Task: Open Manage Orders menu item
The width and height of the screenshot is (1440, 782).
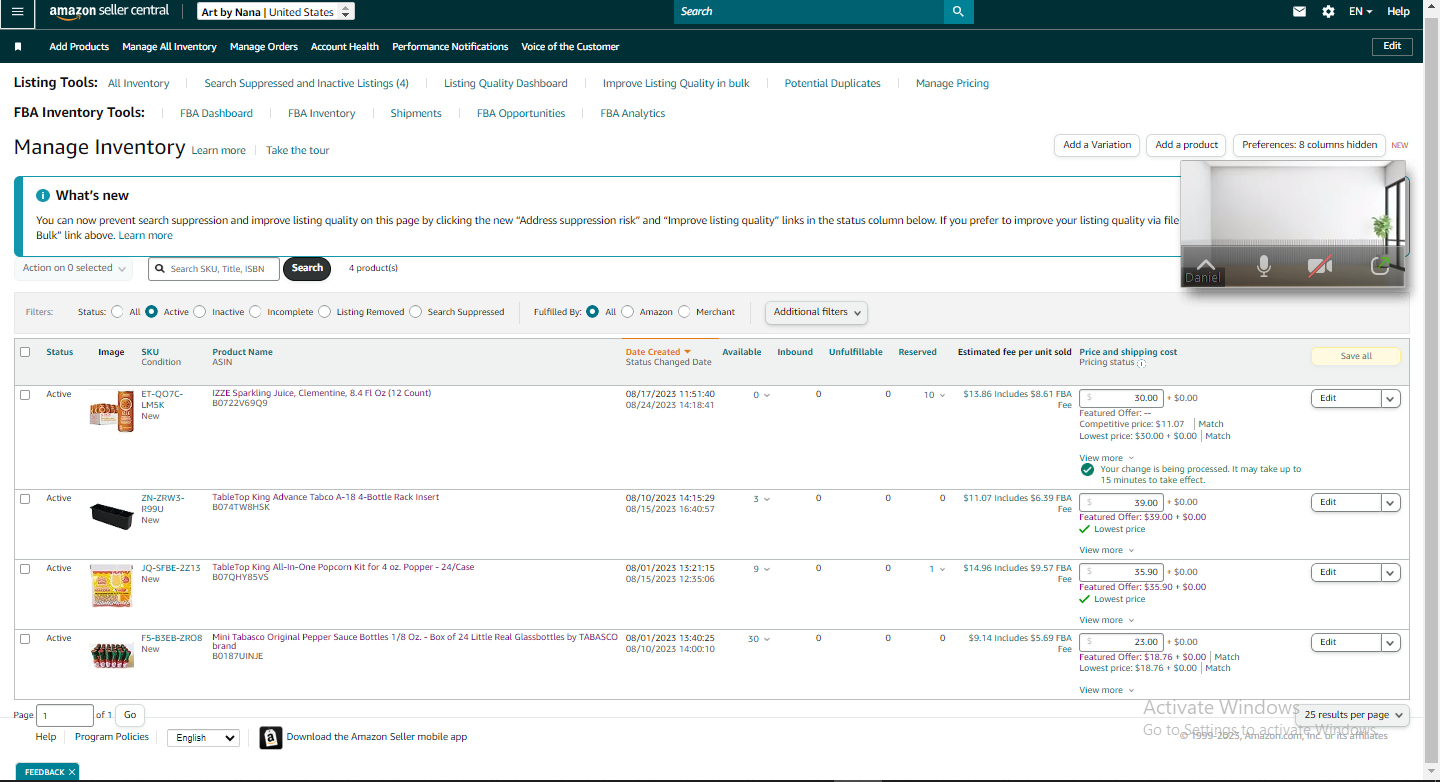Action: coord(264,47)
